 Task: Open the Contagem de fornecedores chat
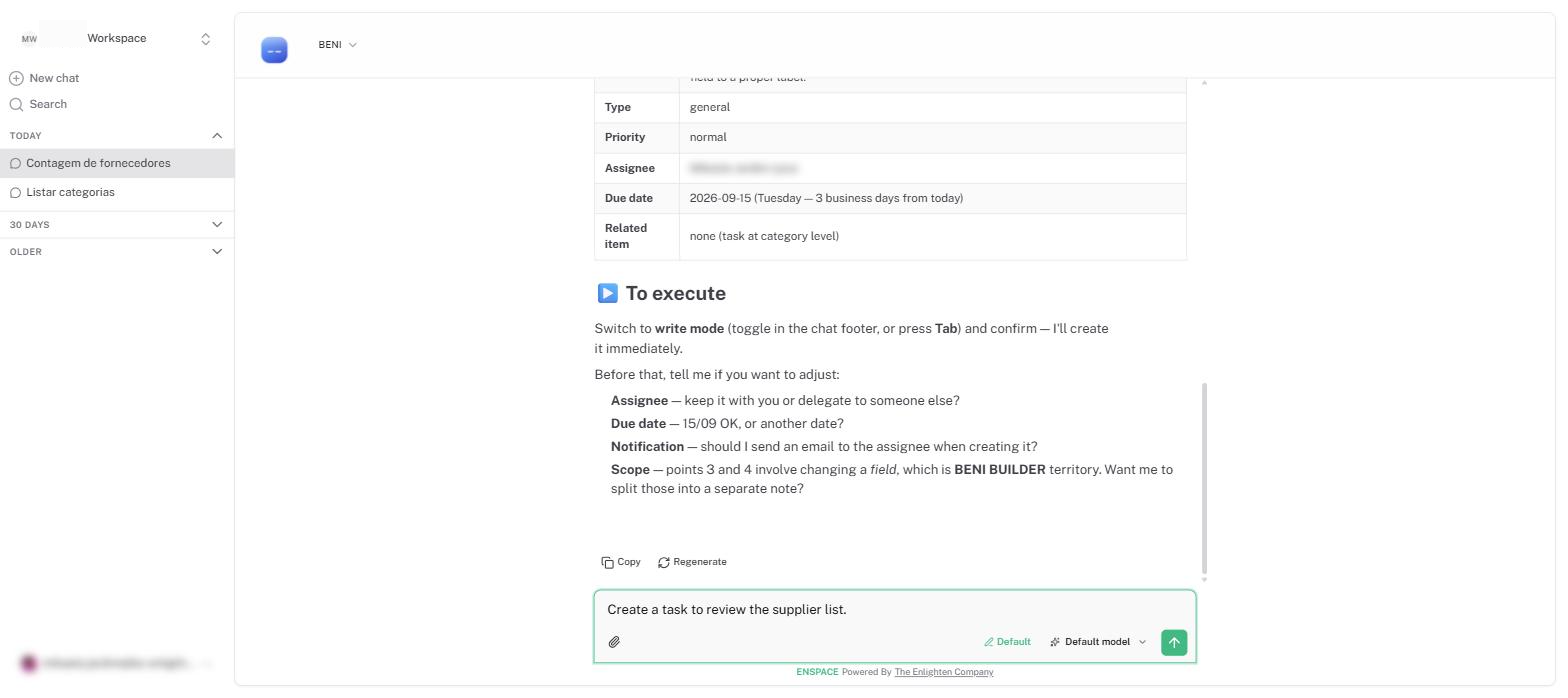117,163
